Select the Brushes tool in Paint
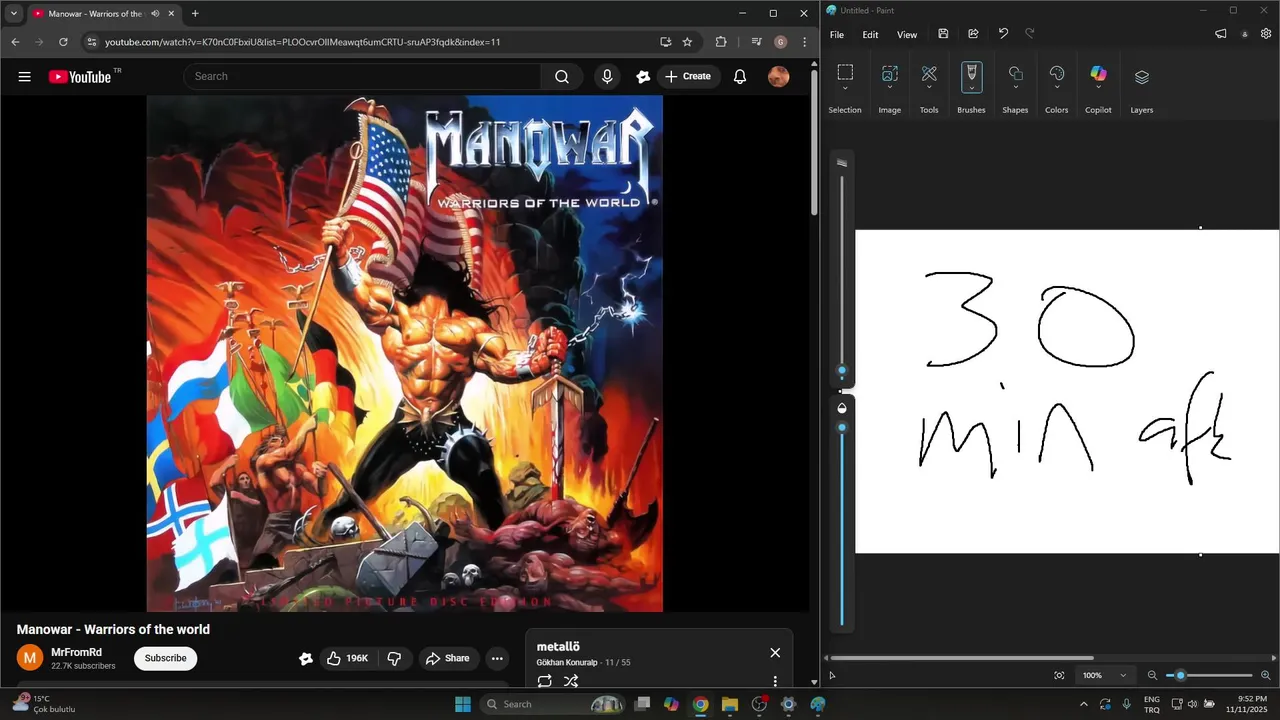This screenshot has width=1280, height=720. coord(971,72)
